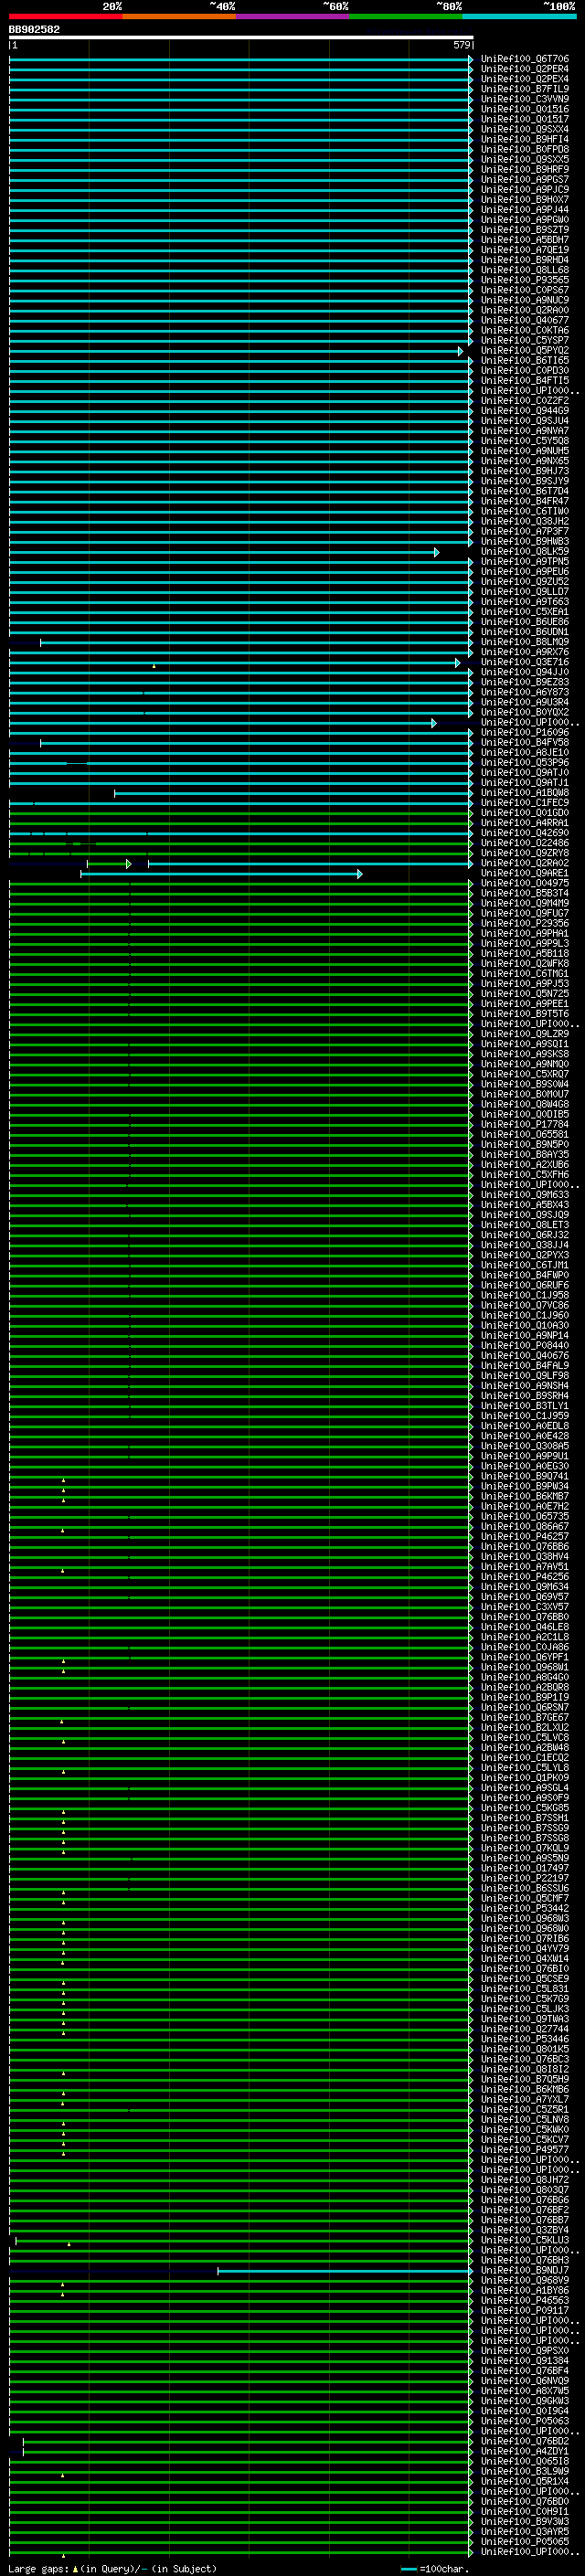Select label UniRef100_C0Z2F2
The image size is (585, 2576).
[525, 401]
